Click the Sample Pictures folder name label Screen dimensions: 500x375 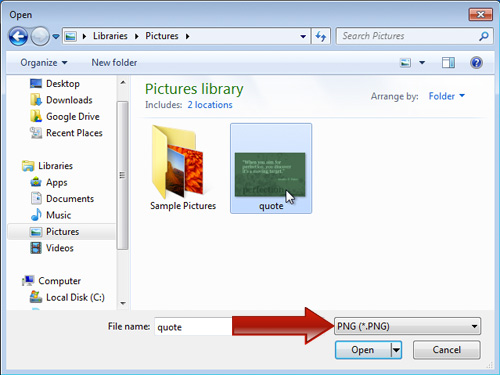[183, 206]
